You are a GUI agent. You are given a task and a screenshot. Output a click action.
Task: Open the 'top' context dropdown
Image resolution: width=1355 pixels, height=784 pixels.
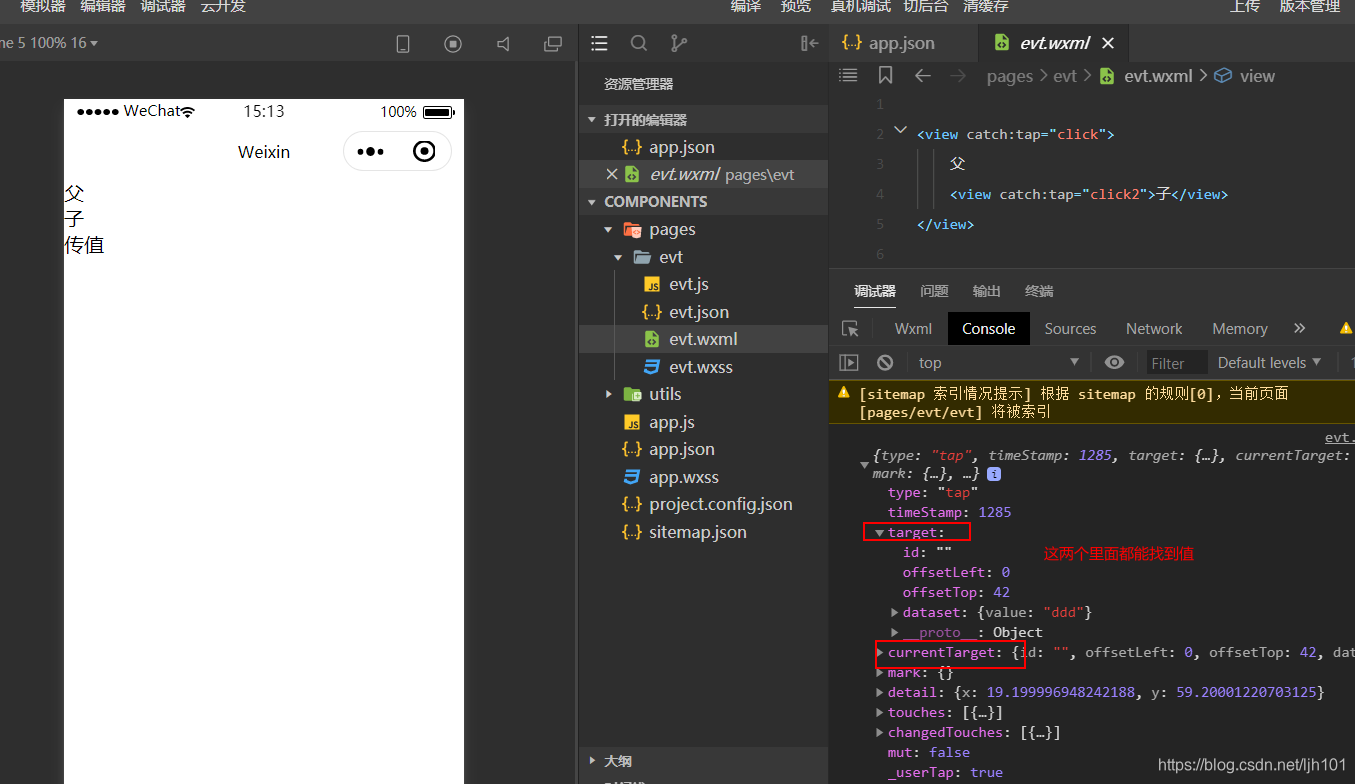(x=1000, y=362)
